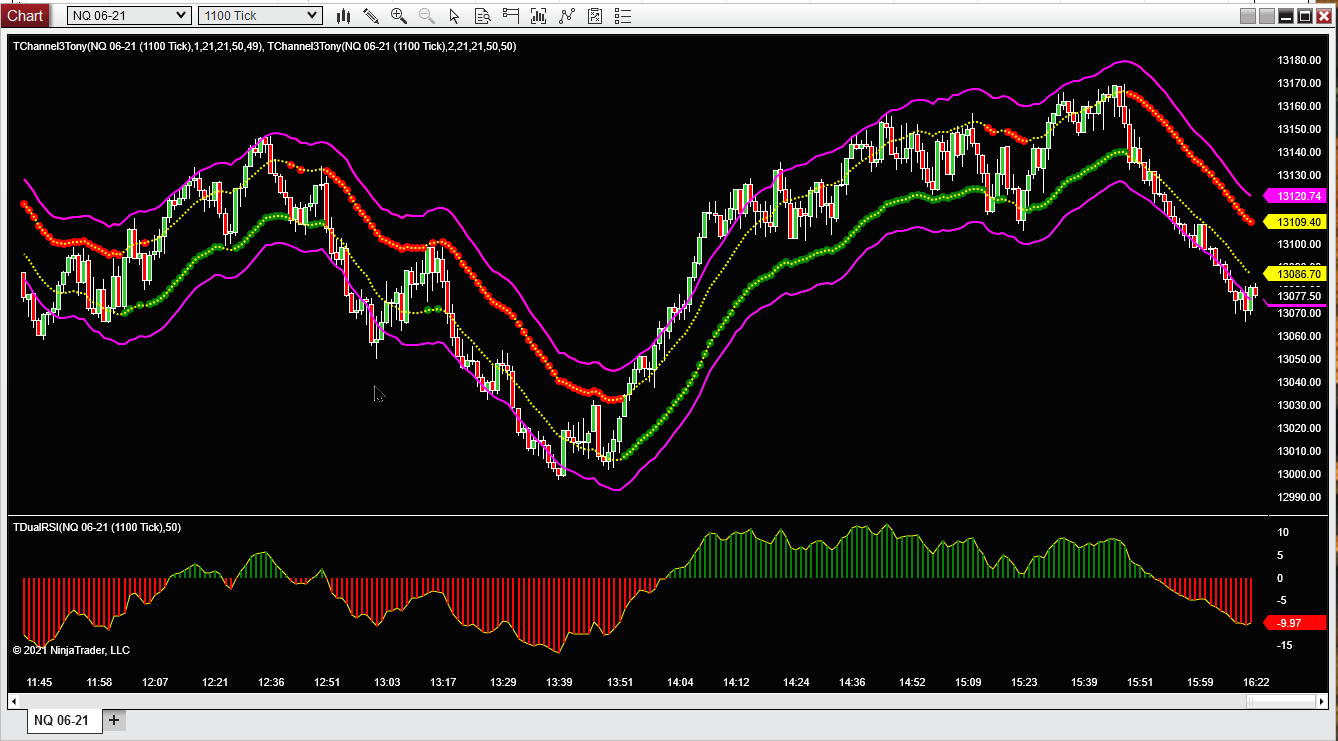This screenshot has height=741, width=1338.
Task: Close the chart window
Action: (x=1323, y=15)
